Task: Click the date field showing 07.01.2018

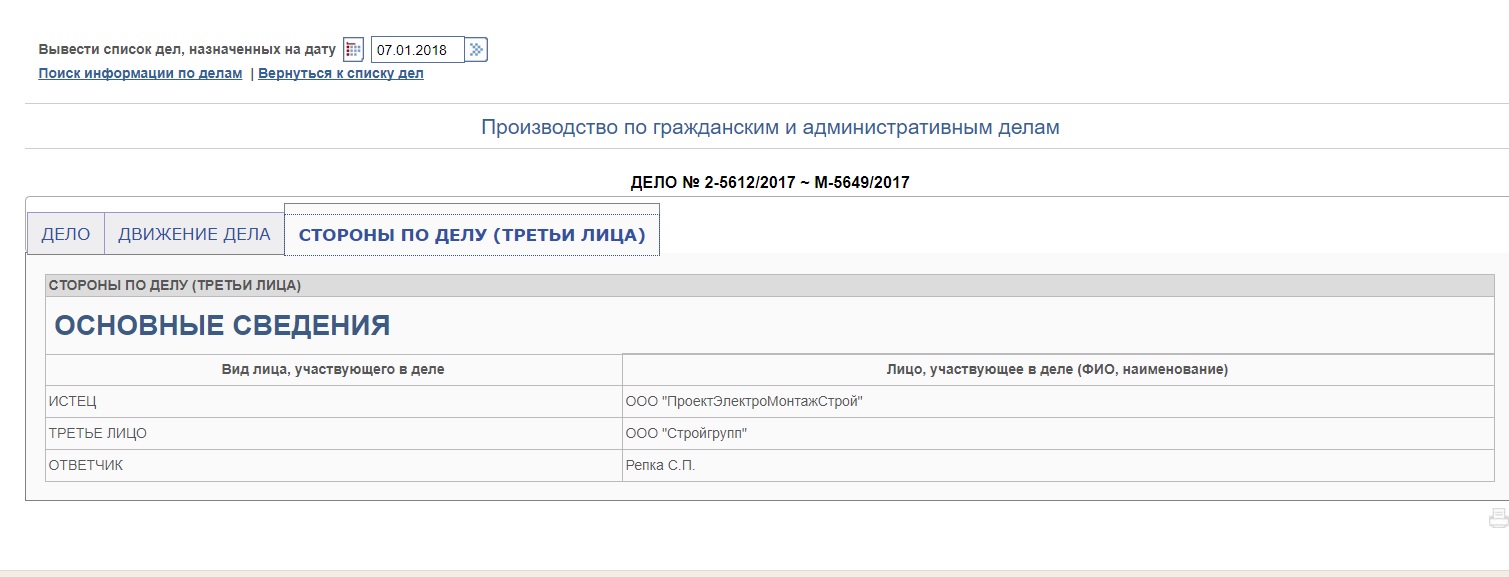Action: (417, 50)
